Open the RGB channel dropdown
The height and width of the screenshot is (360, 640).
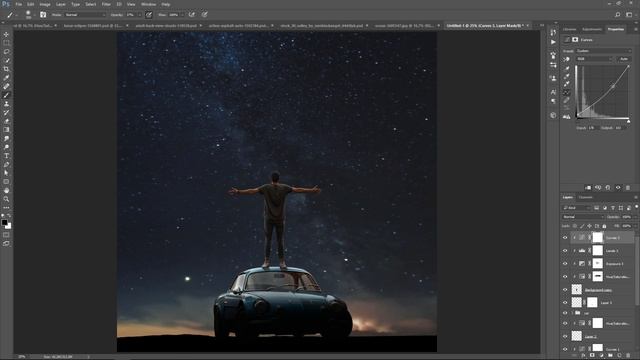[x=594, y=59]
